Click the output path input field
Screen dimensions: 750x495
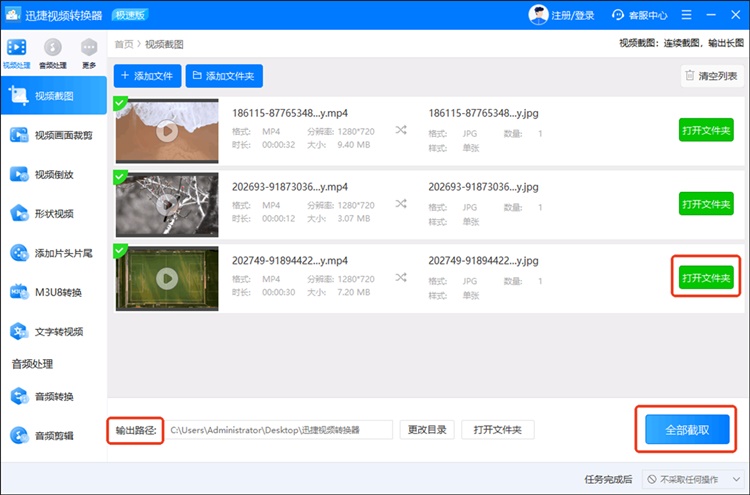pos(279,429)
